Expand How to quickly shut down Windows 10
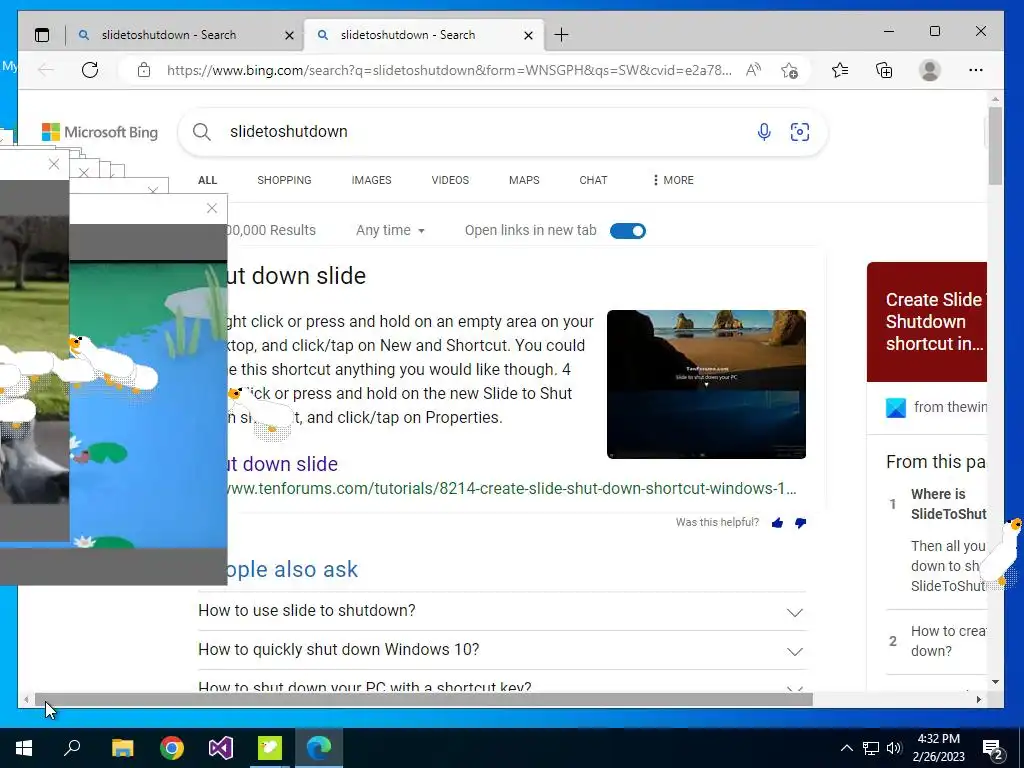Image resolution: width=1024 pixels, height=768 pixels. point(502,650)
